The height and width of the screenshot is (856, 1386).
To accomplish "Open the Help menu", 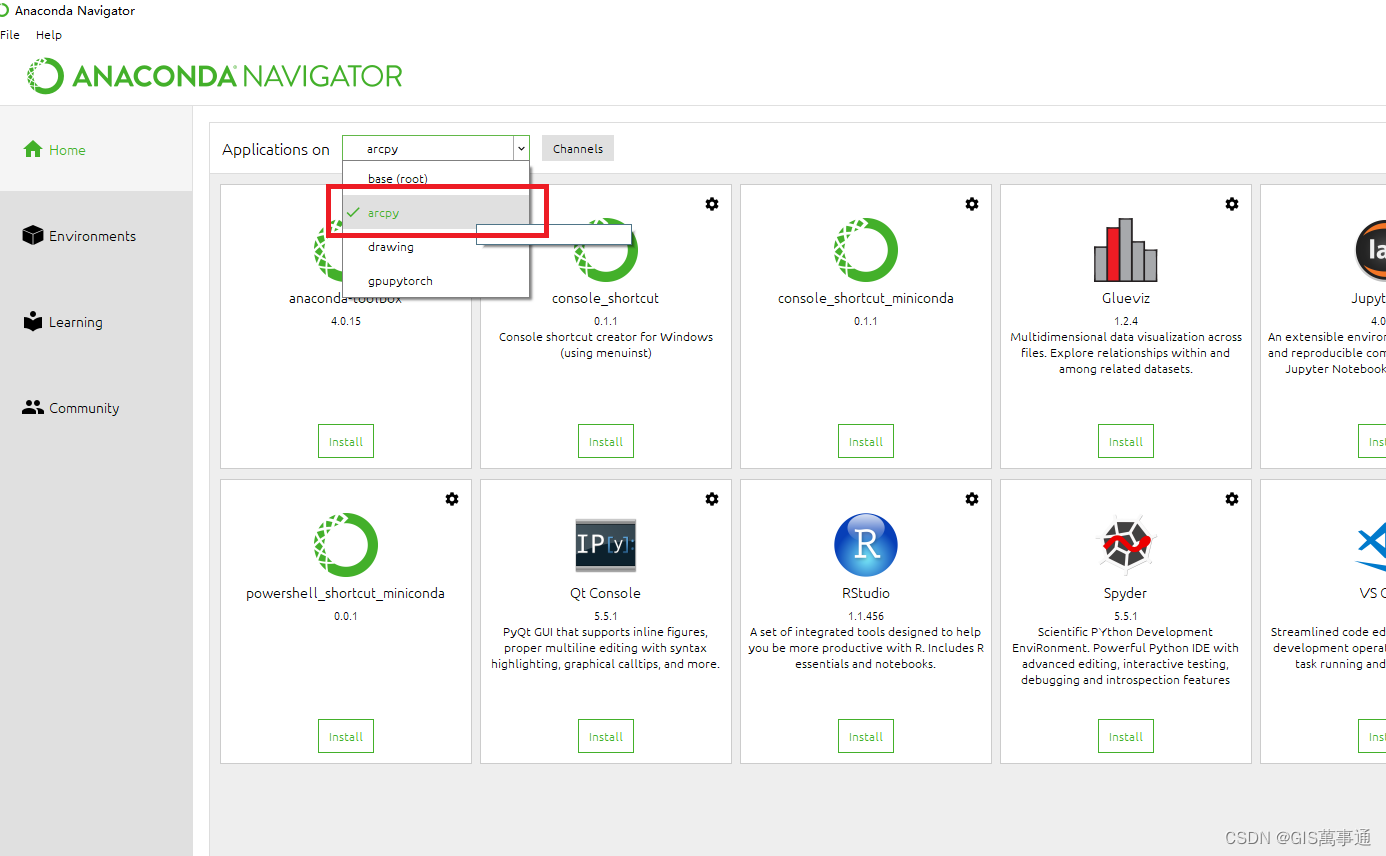I will point(49,35).
